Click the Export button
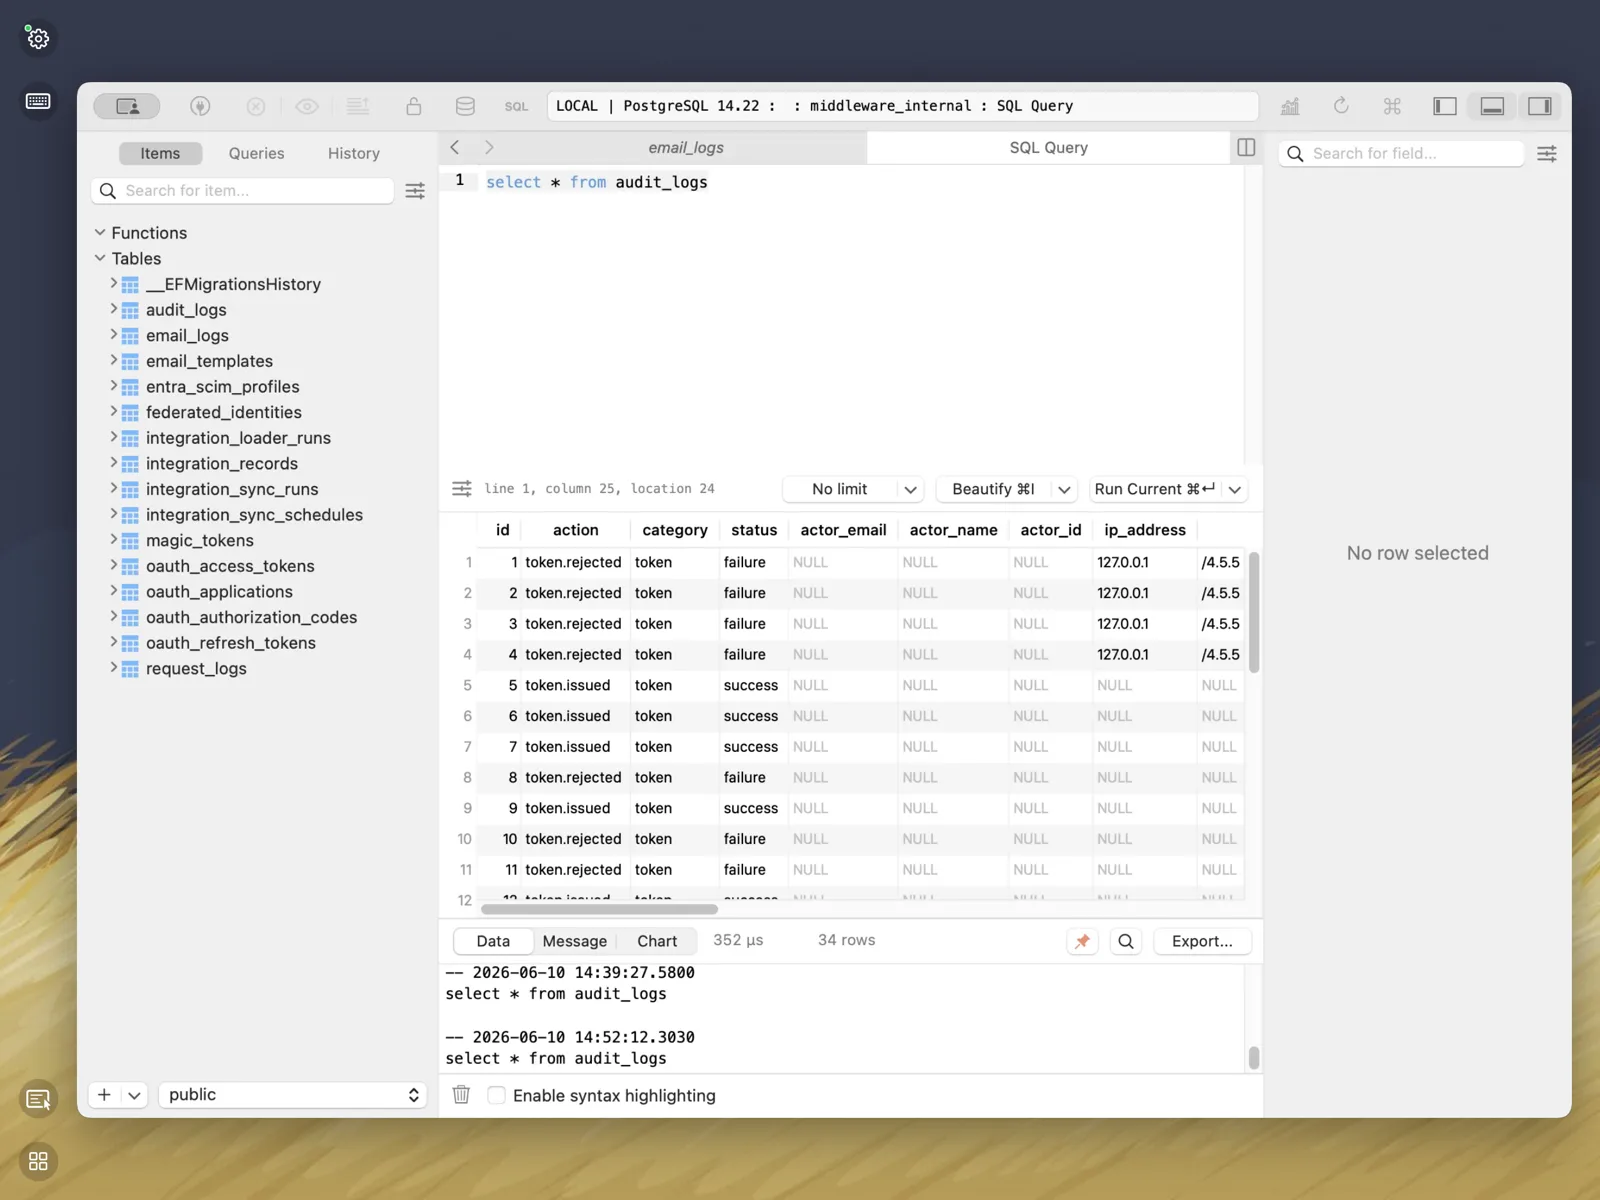1600x1200 pixels. [x=1202, y=941]
